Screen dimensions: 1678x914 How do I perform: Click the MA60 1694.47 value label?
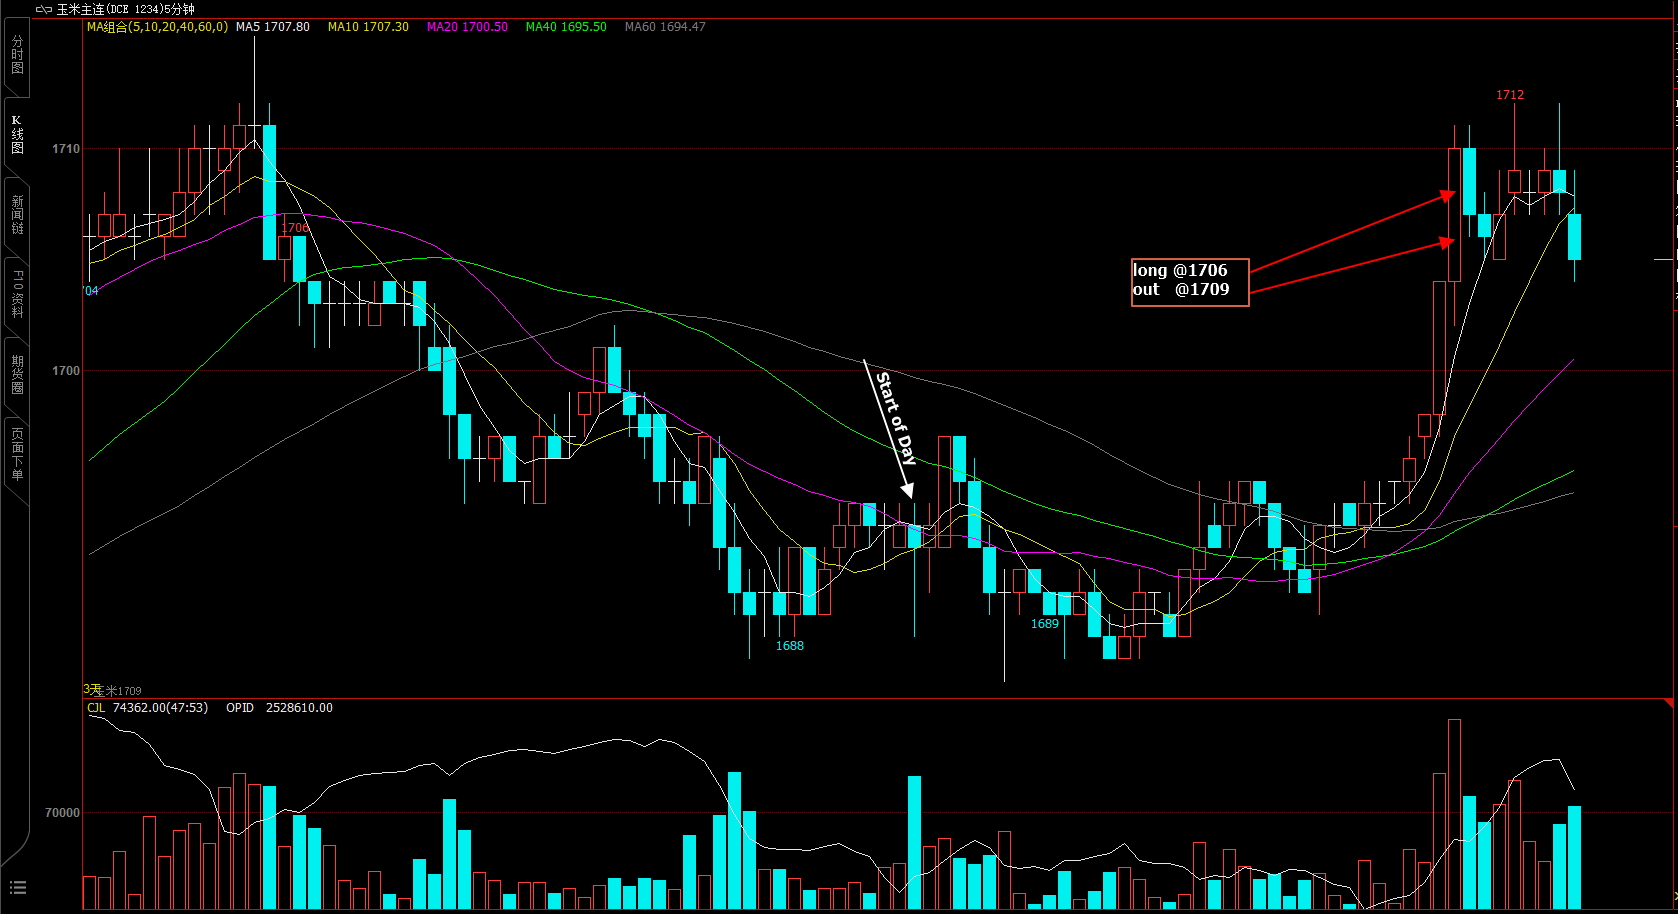click(665, 27)
